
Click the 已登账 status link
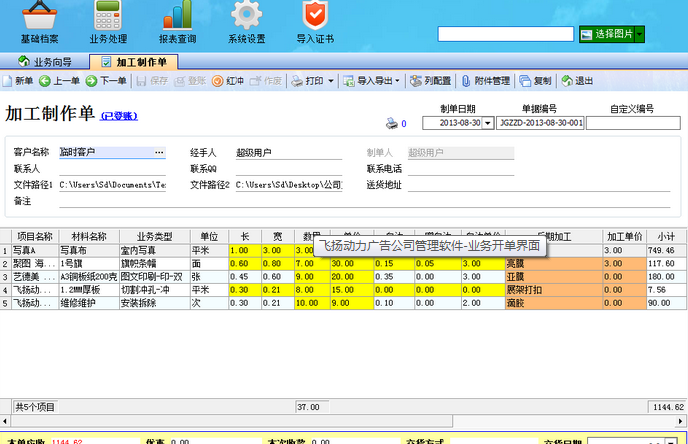[119, 116]
